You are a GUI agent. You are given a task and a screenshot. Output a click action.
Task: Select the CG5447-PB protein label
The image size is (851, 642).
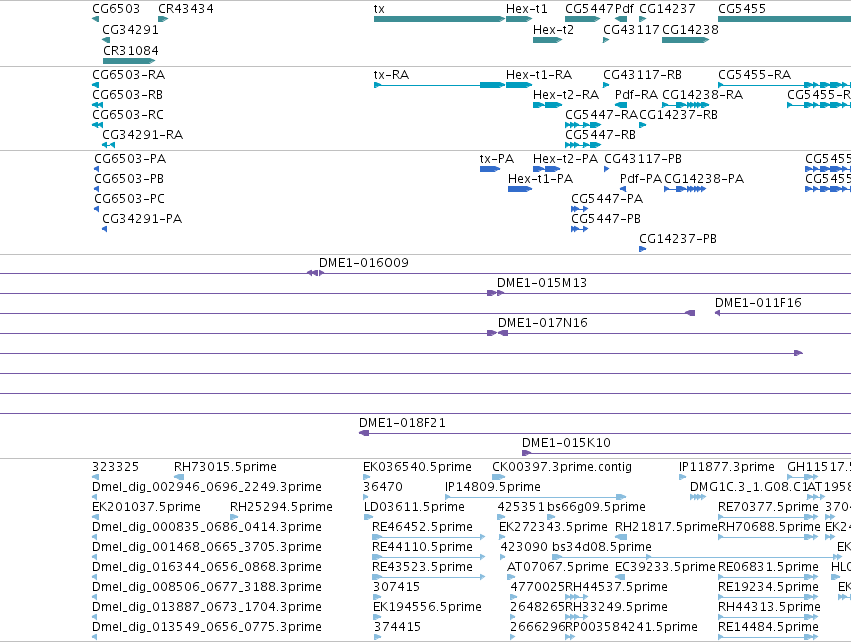[606, 219]
